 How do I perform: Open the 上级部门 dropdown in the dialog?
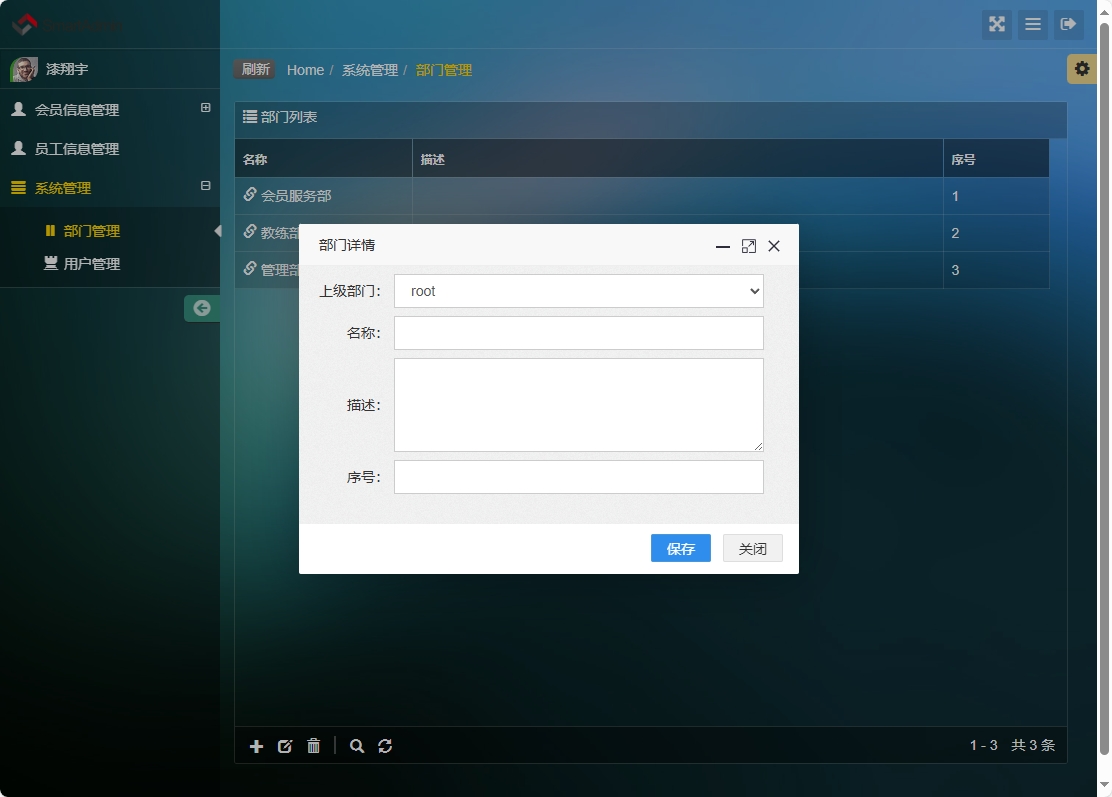[x=578, y=291]
